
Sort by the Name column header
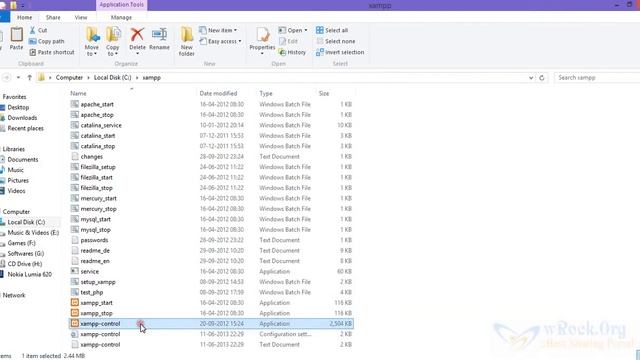[78, 93]
